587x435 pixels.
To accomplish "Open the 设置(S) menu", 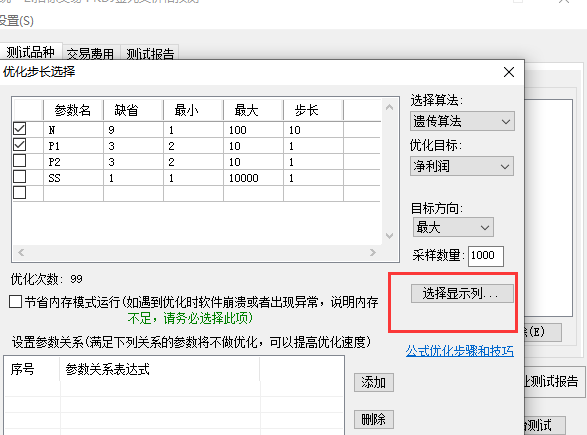I will click(x=16, y=21).
